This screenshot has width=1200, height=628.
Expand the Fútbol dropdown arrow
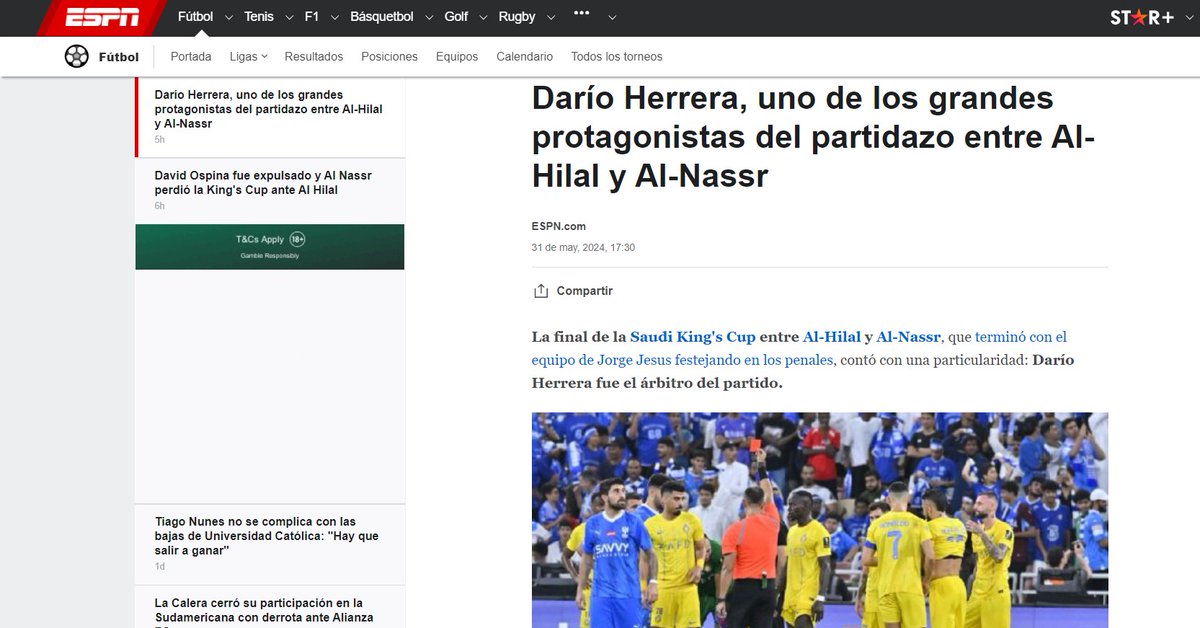tap(230, 17)
